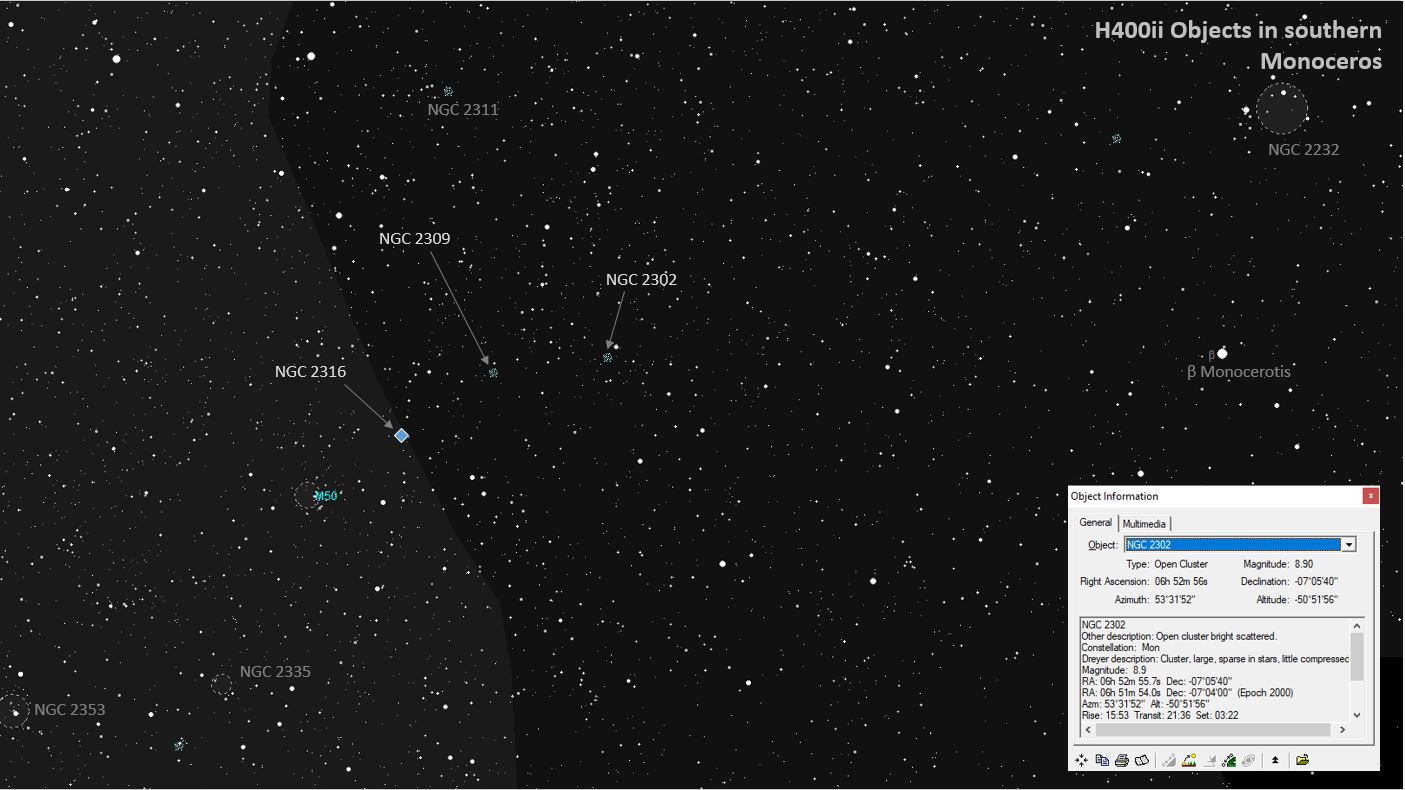Collapse dialog with the up-arrow icon
Image resolution: width=1405 pixels, height=790 pixels.
tap(1275, 760)
